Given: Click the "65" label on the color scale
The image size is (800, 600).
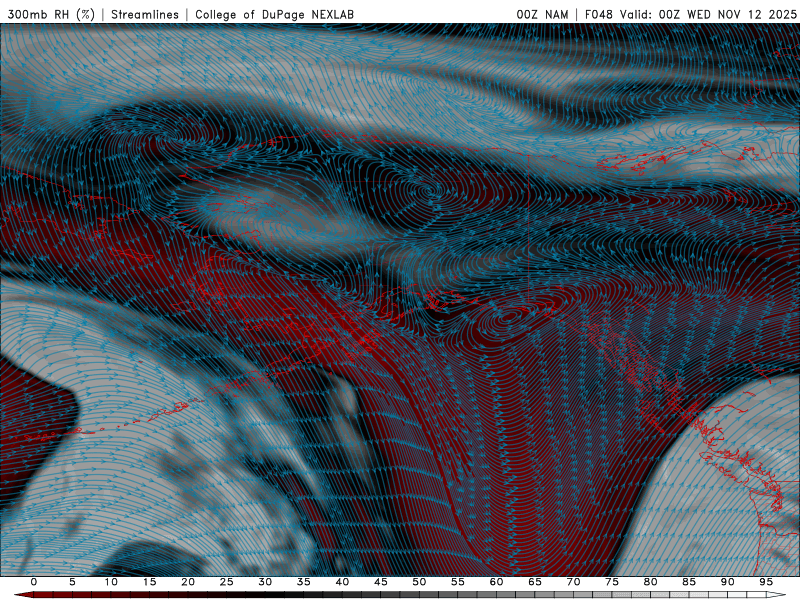Looking at the screenshot, I should (535, 582).
